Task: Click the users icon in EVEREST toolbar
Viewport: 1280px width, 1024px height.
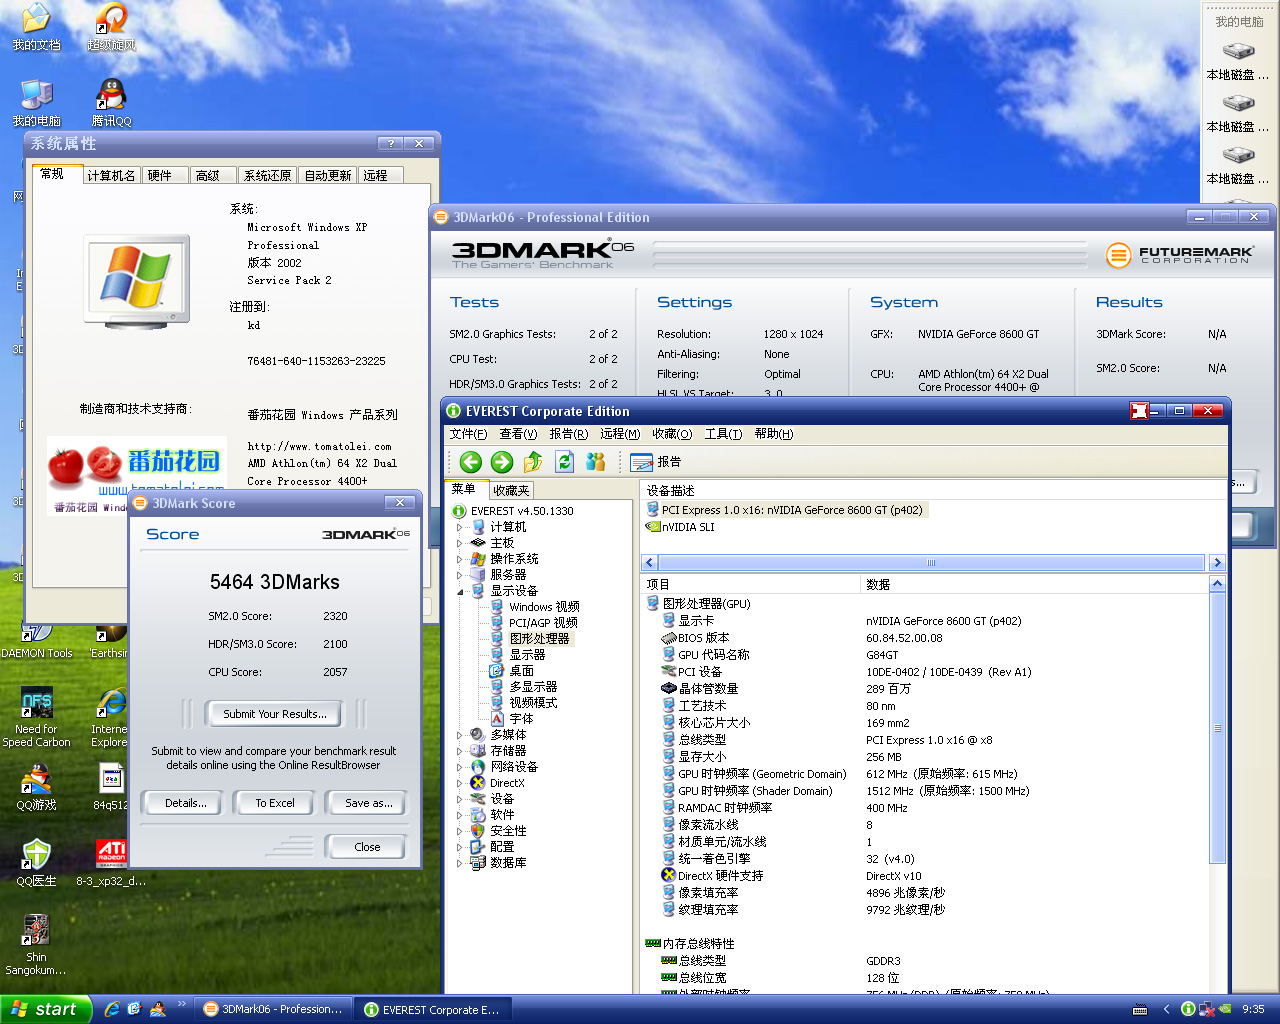Action: [596, 461]
